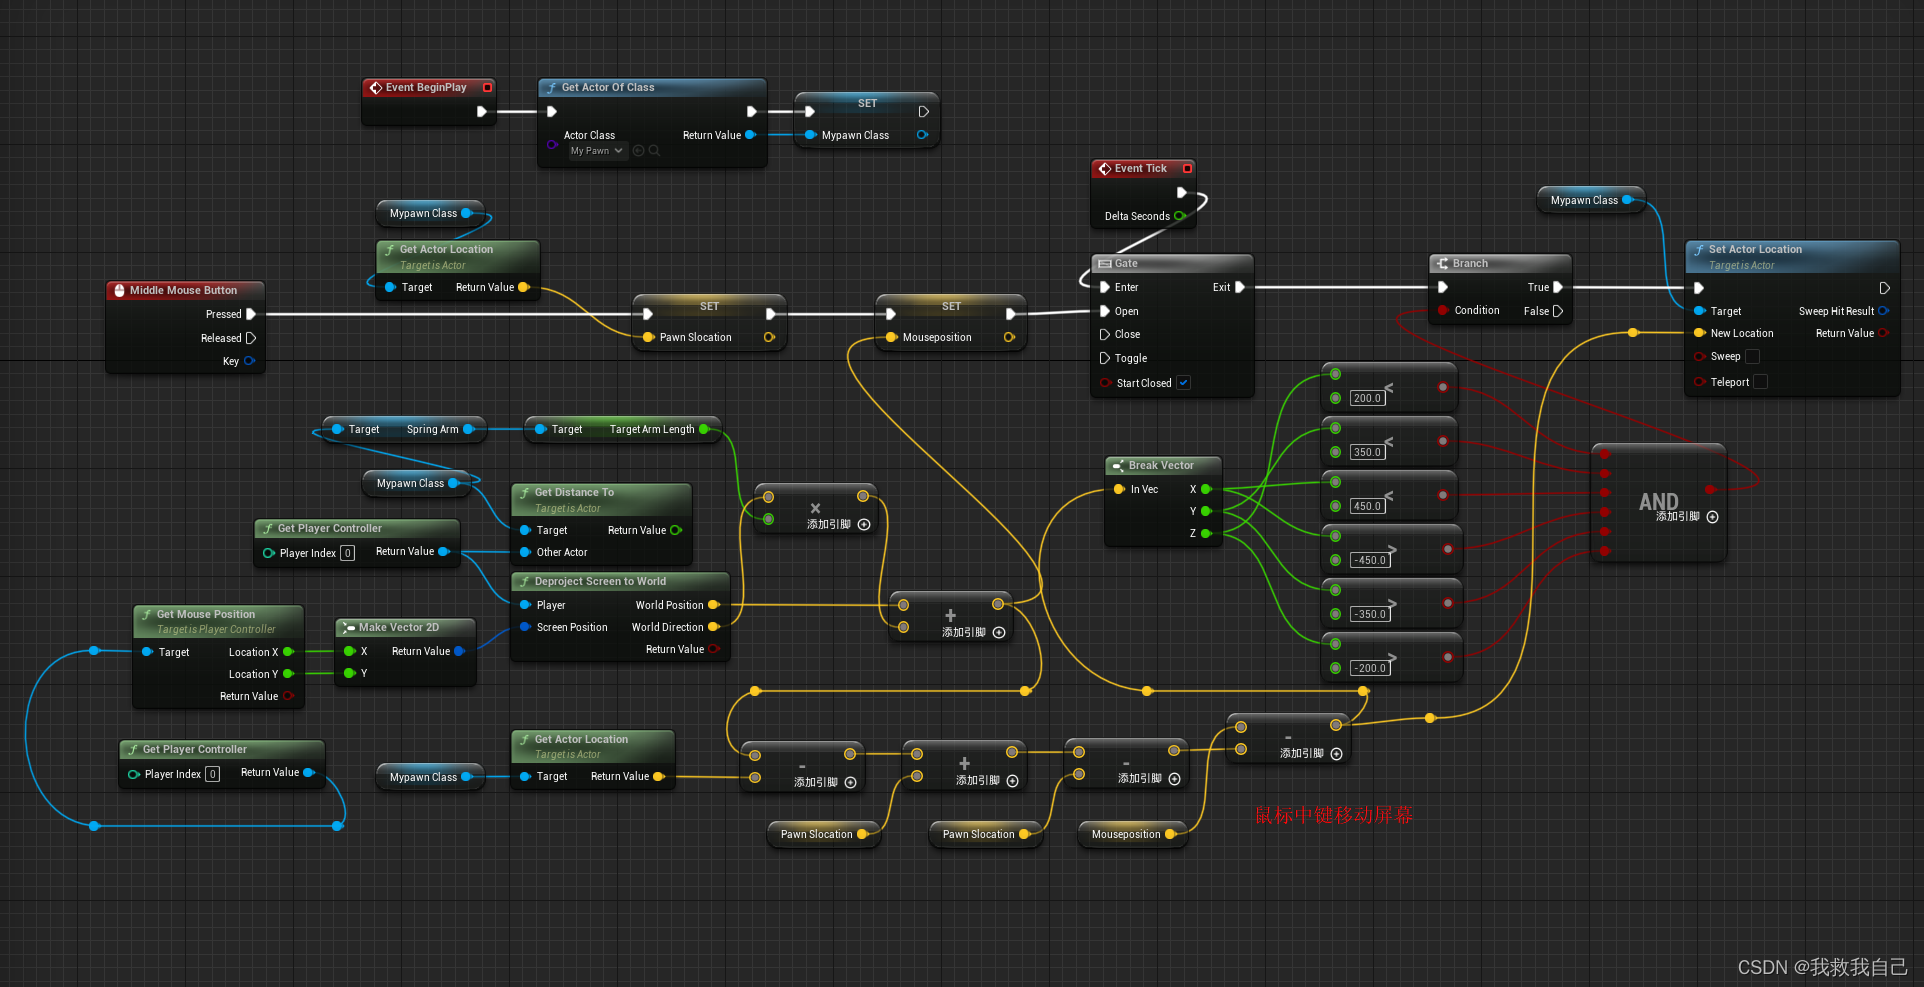The width and height of the screenshot is (1924, 987).
Task: Click the SET Mouseposition node
Action: (951, 322)
